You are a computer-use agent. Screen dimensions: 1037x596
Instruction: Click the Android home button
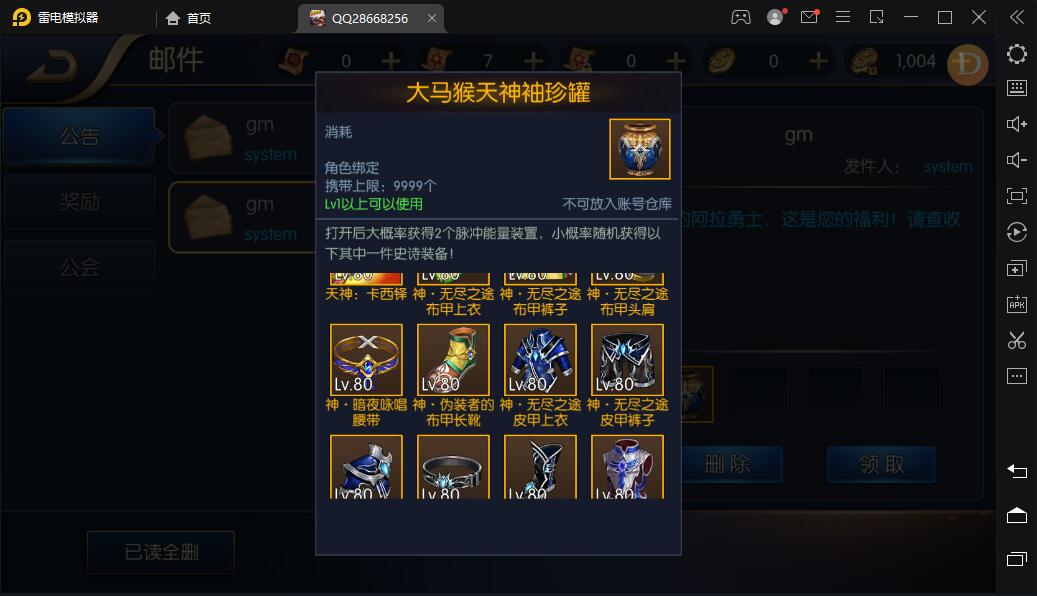click(x=1016, y=515)
